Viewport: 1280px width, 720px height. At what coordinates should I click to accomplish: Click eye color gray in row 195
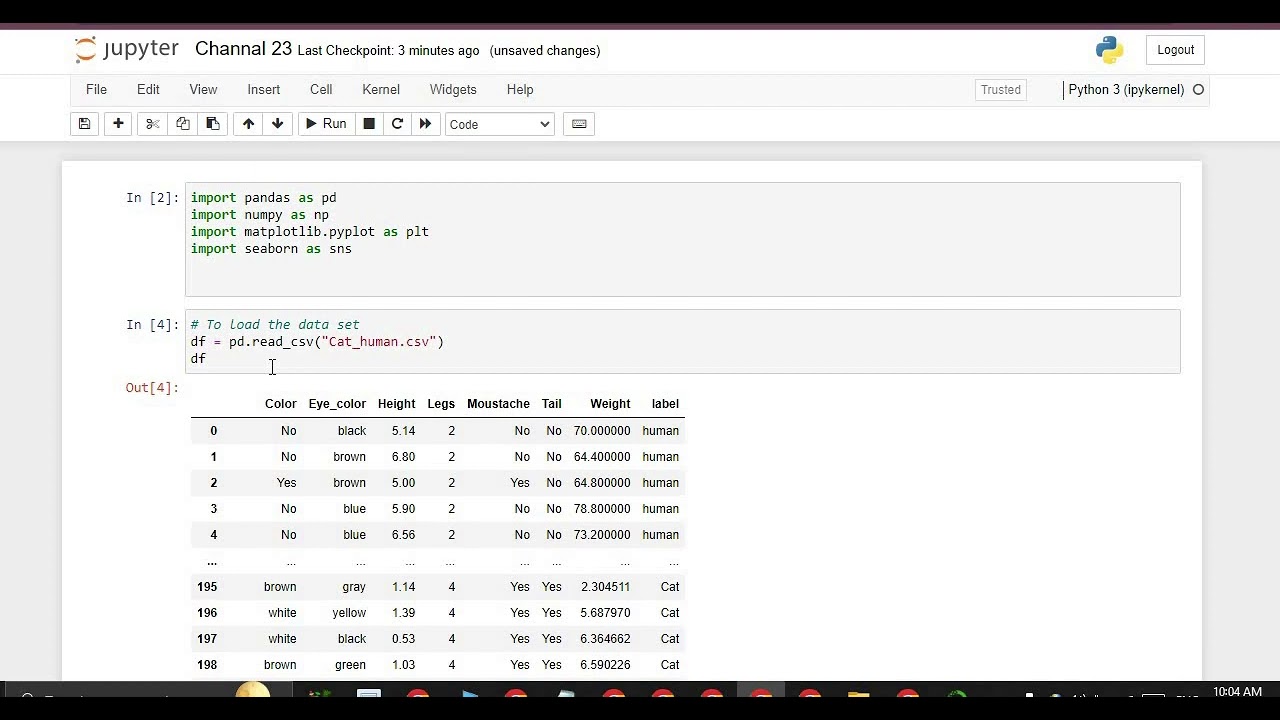click(x=354, y=587)
